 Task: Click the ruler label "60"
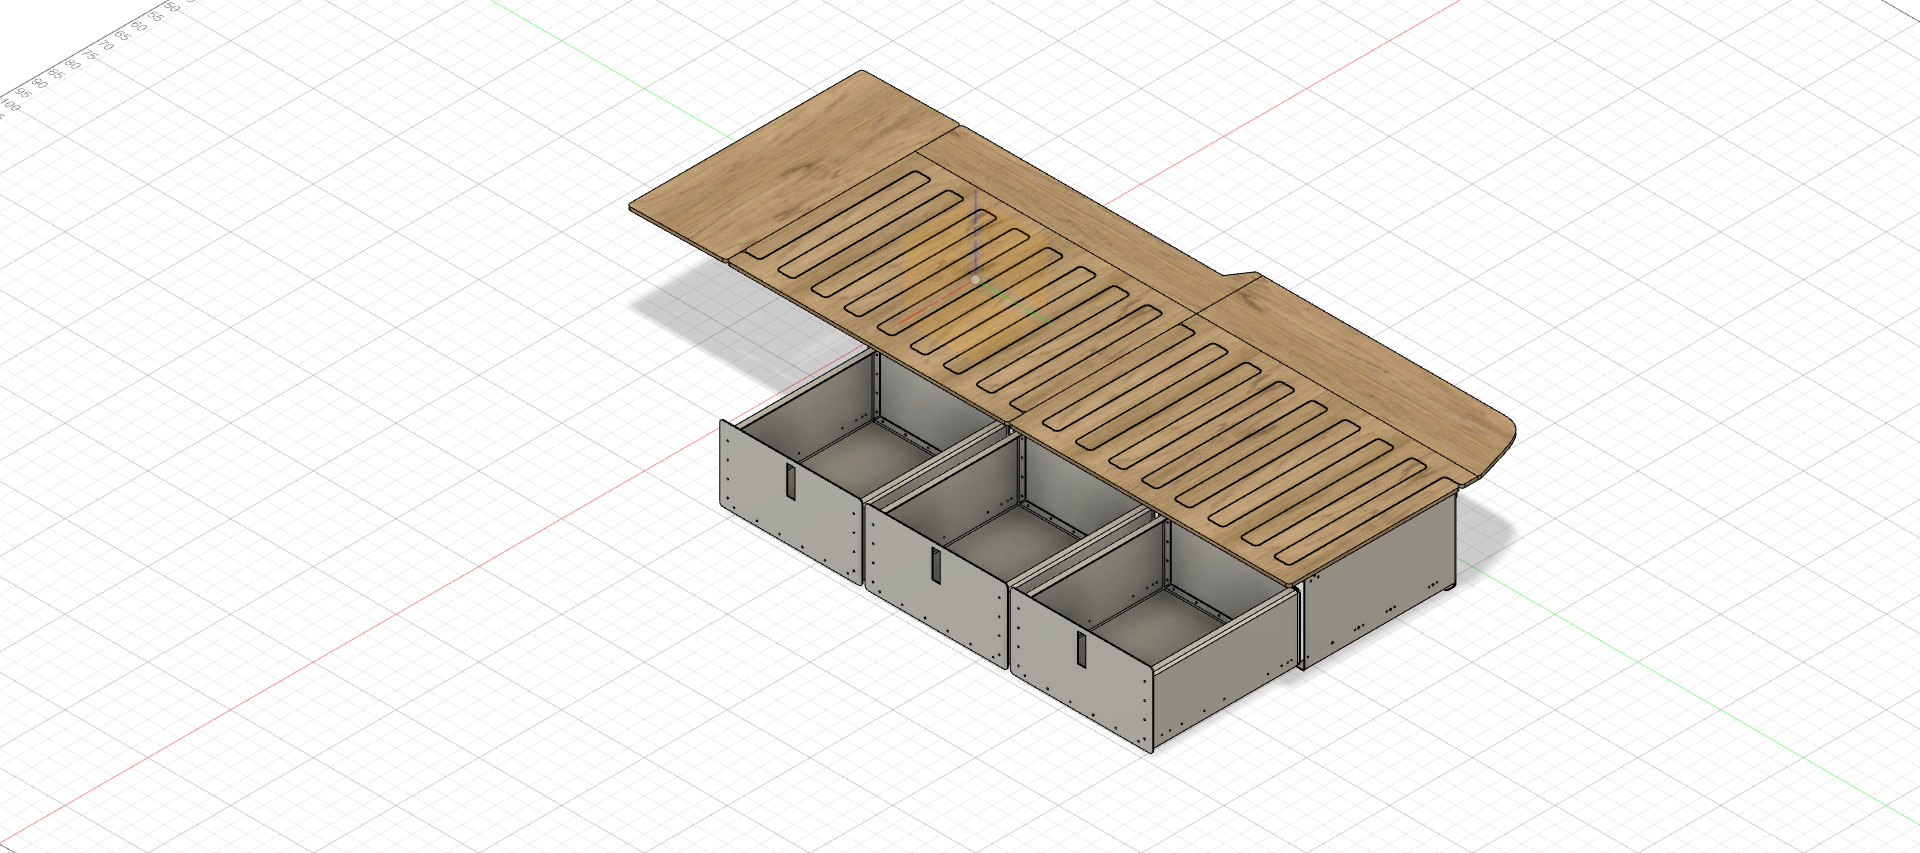pos(139,26)
